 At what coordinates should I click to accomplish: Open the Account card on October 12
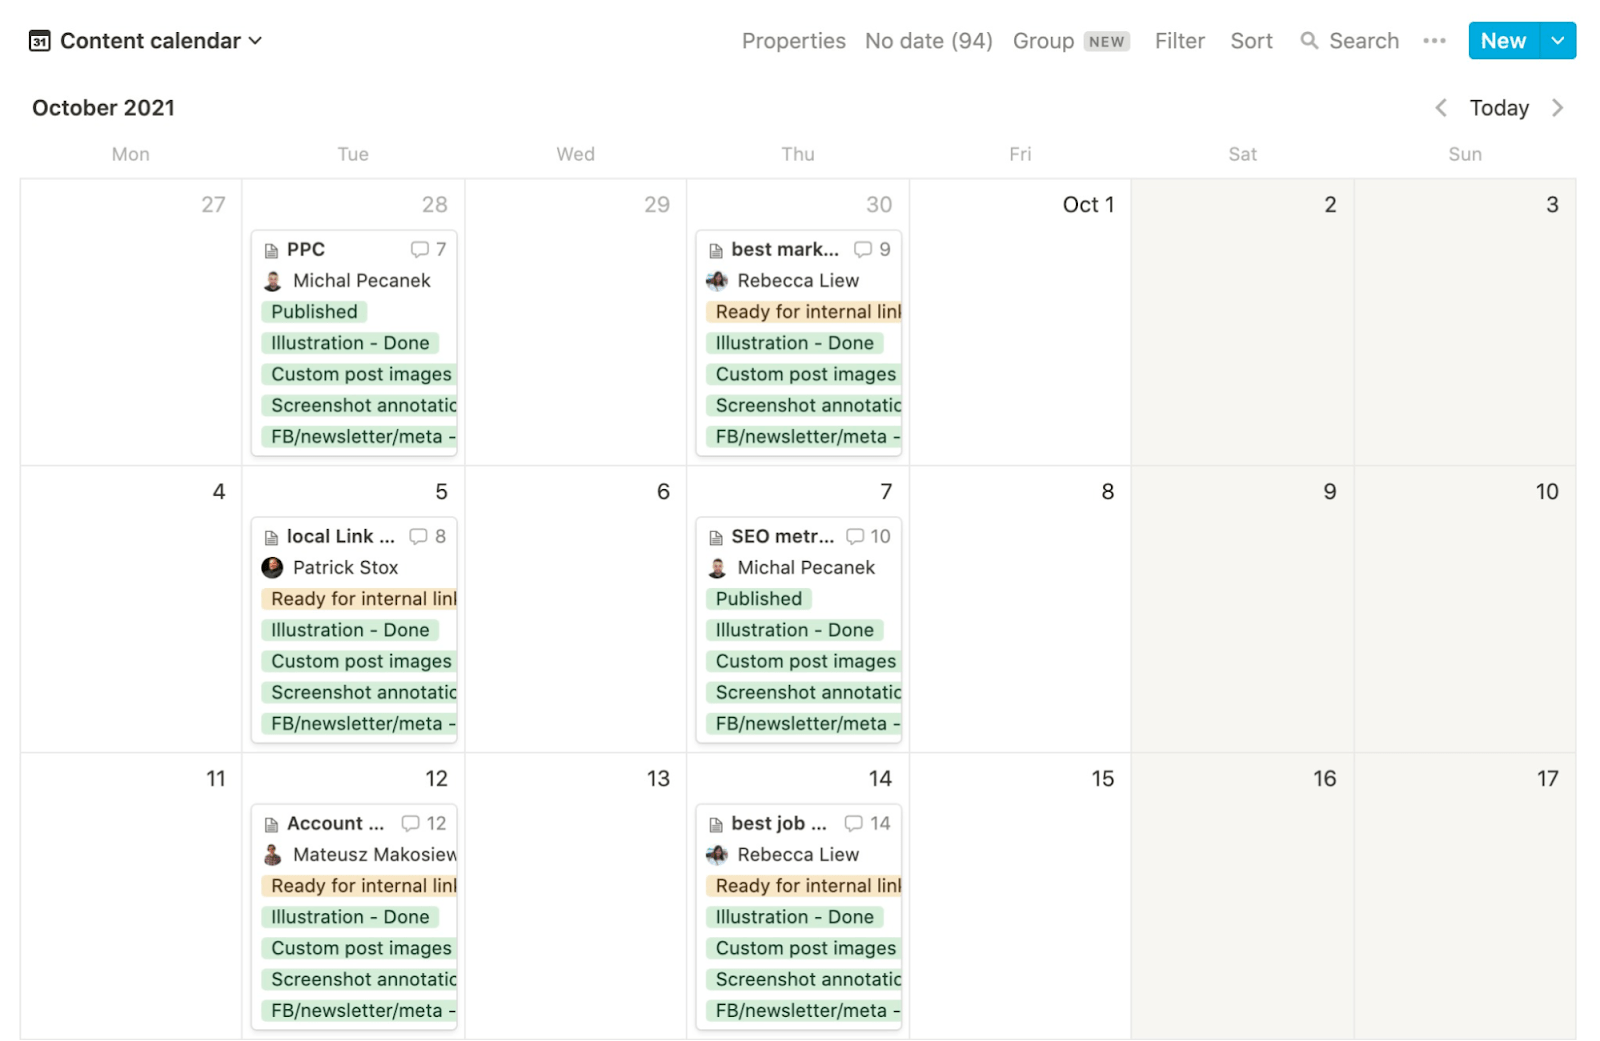click(x=334, y=823)
